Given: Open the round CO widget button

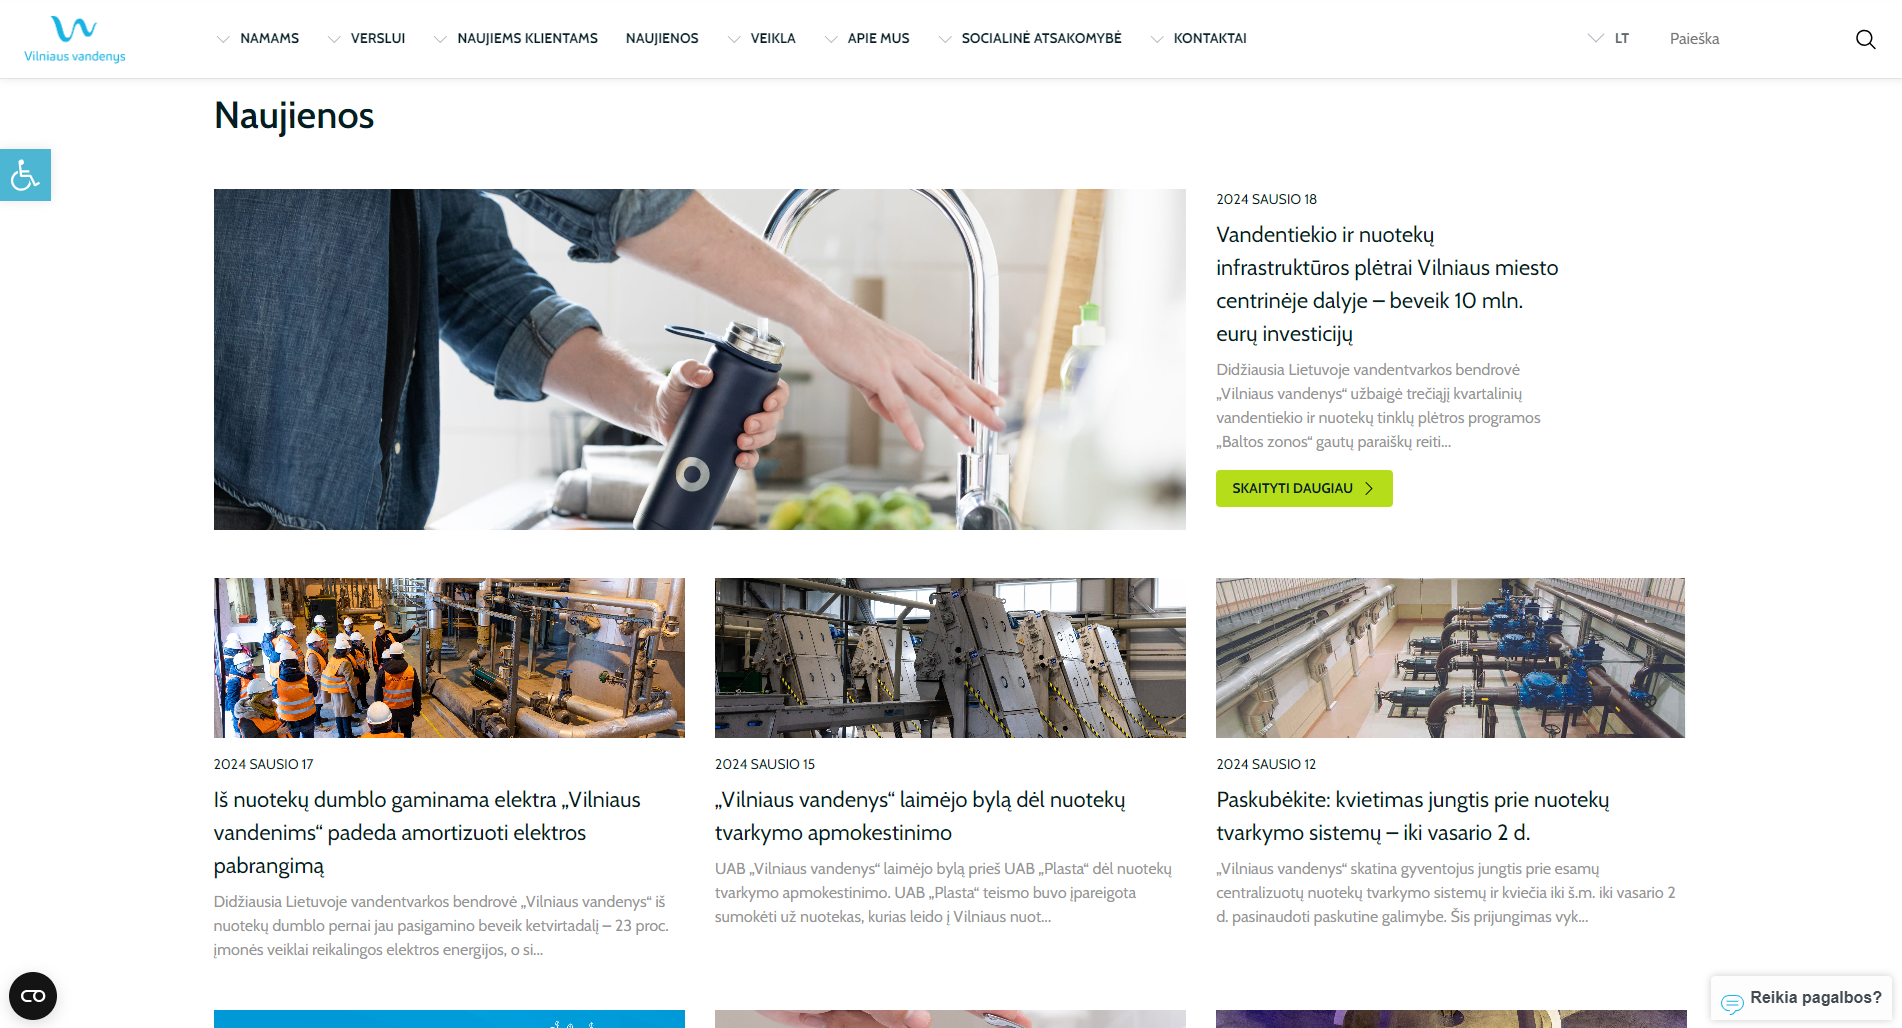Looking at the screenshot, I should coord(33,996).
